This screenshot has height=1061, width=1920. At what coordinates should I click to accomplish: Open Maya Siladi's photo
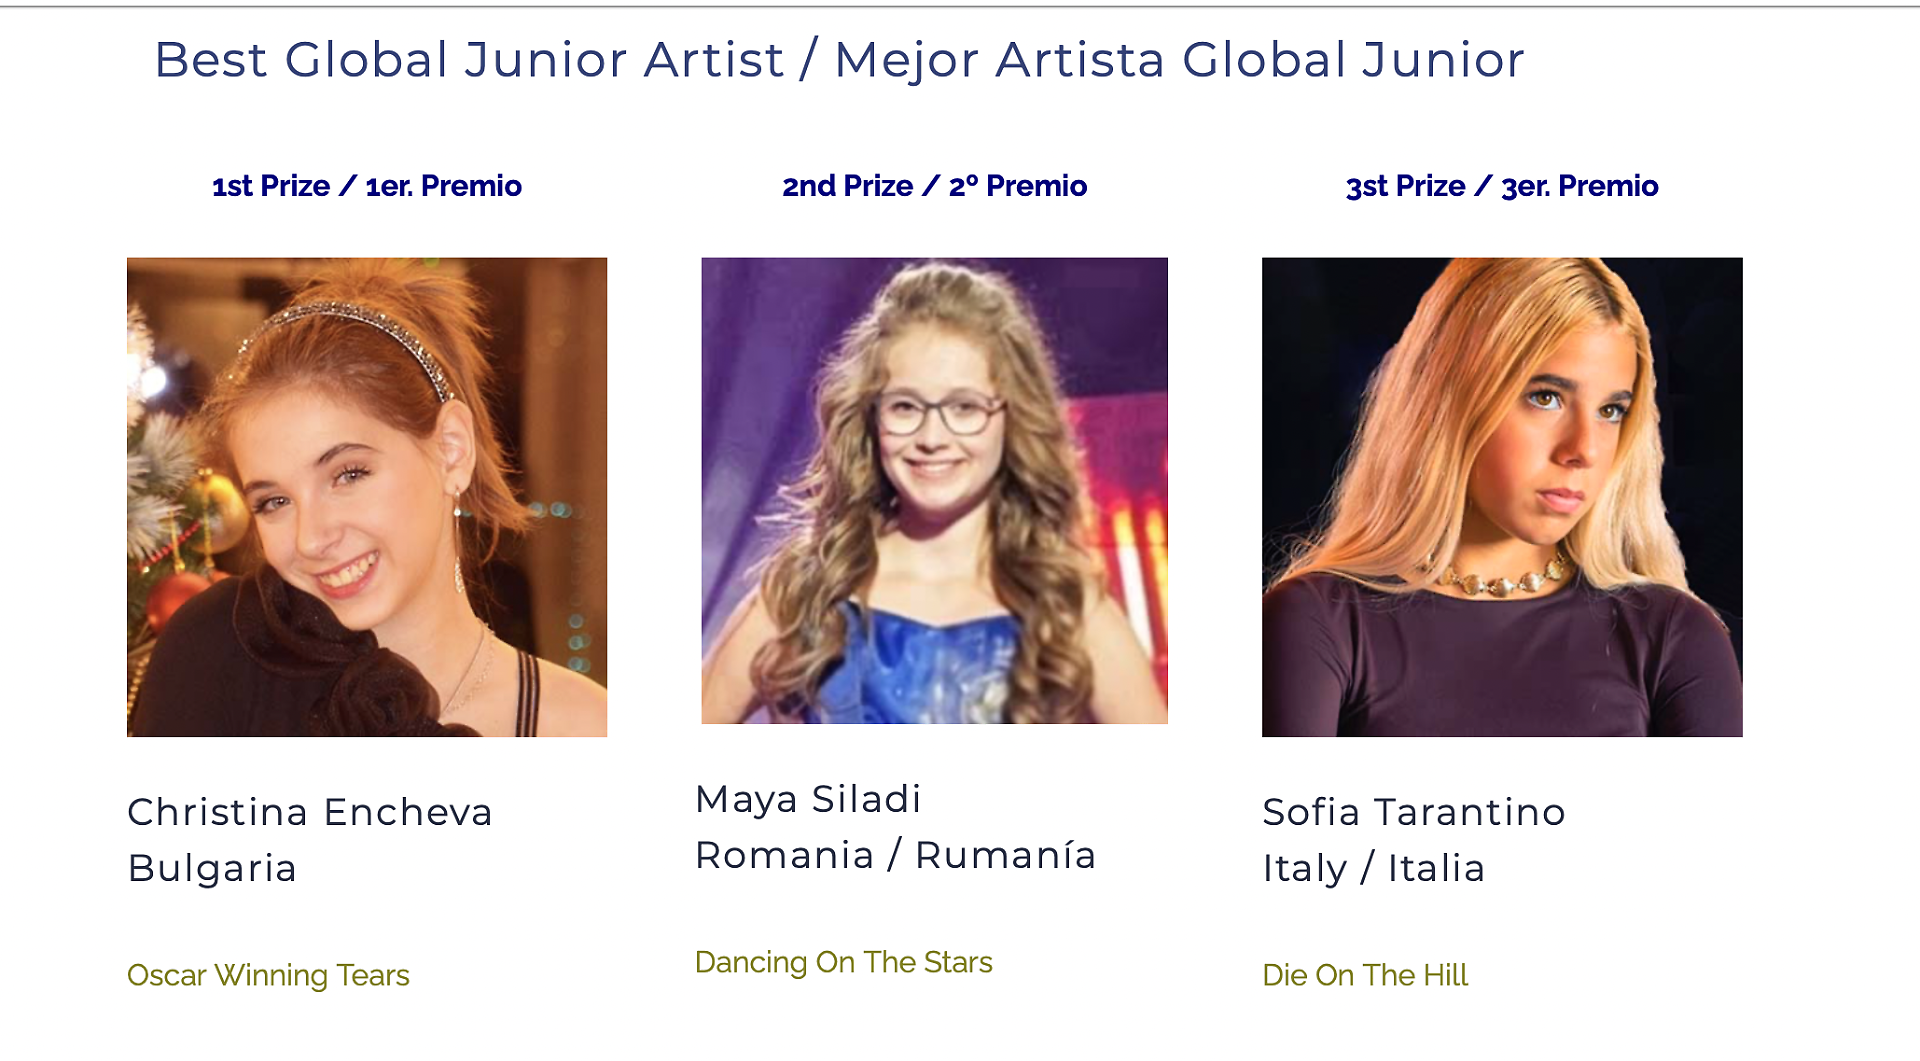point(934,490)
